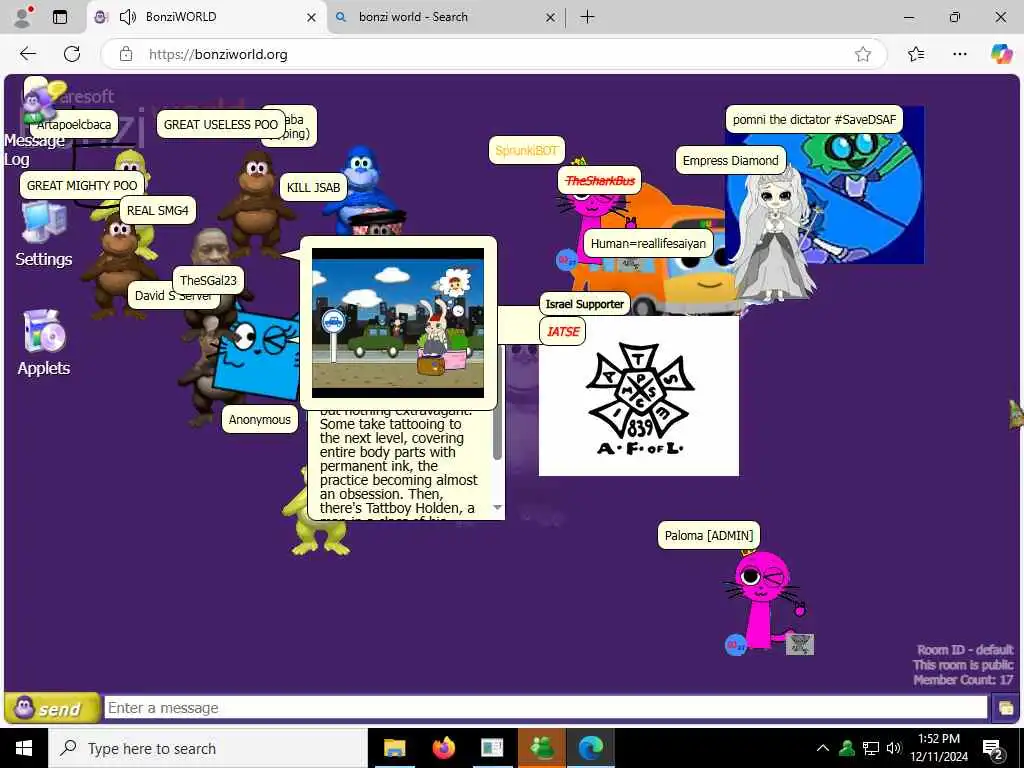Close the bonzi world Search tab

pos(551,17)
